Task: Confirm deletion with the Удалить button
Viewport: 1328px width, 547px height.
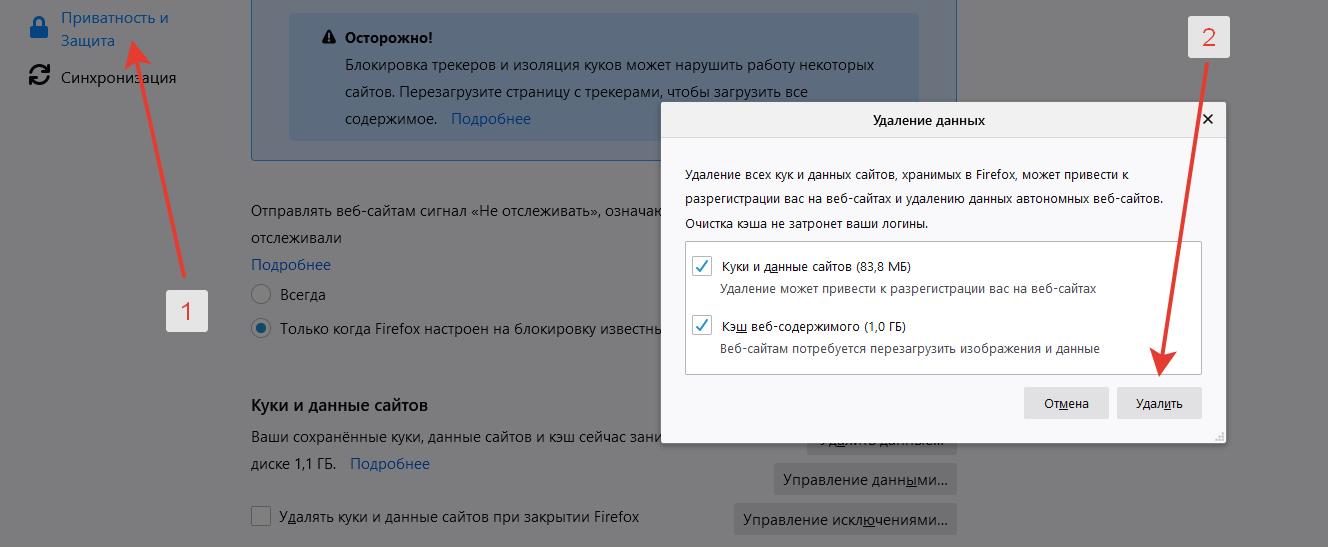Action: pyautogui.click(x=1159, y=403)
